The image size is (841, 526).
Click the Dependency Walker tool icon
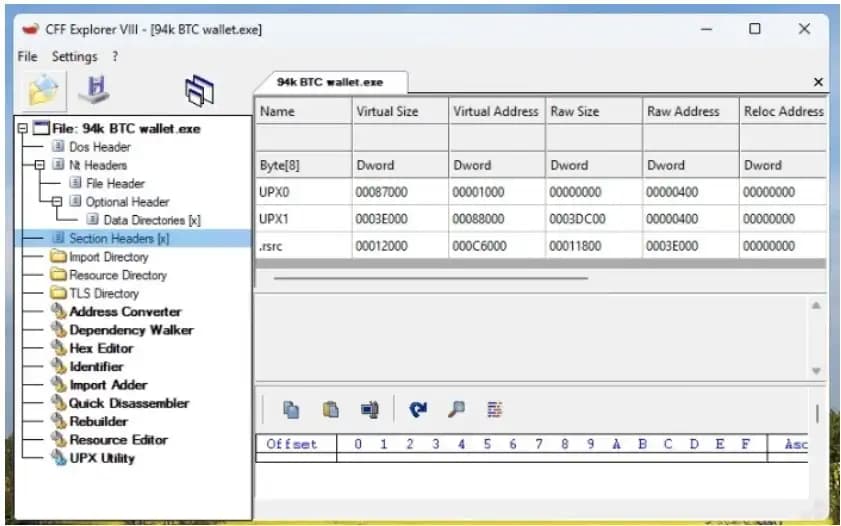(58, 330)
